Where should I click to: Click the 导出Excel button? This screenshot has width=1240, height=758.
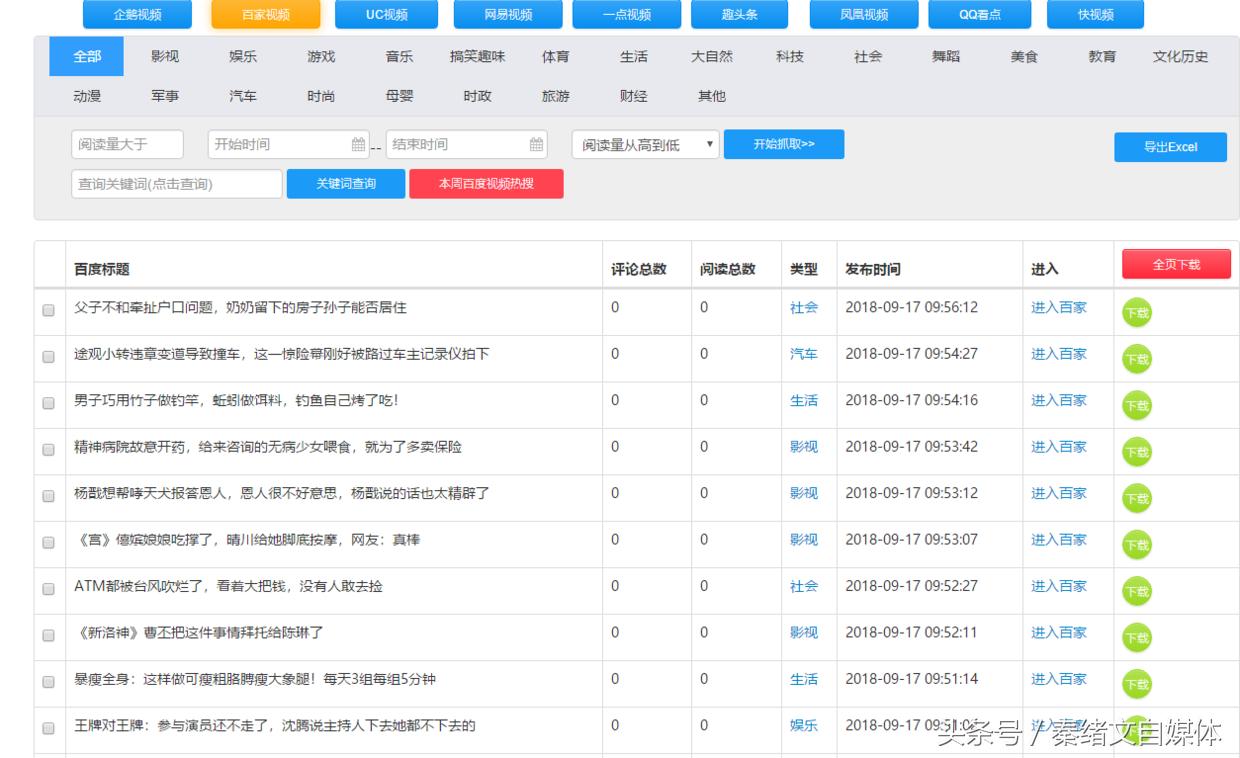[1170, 147]
